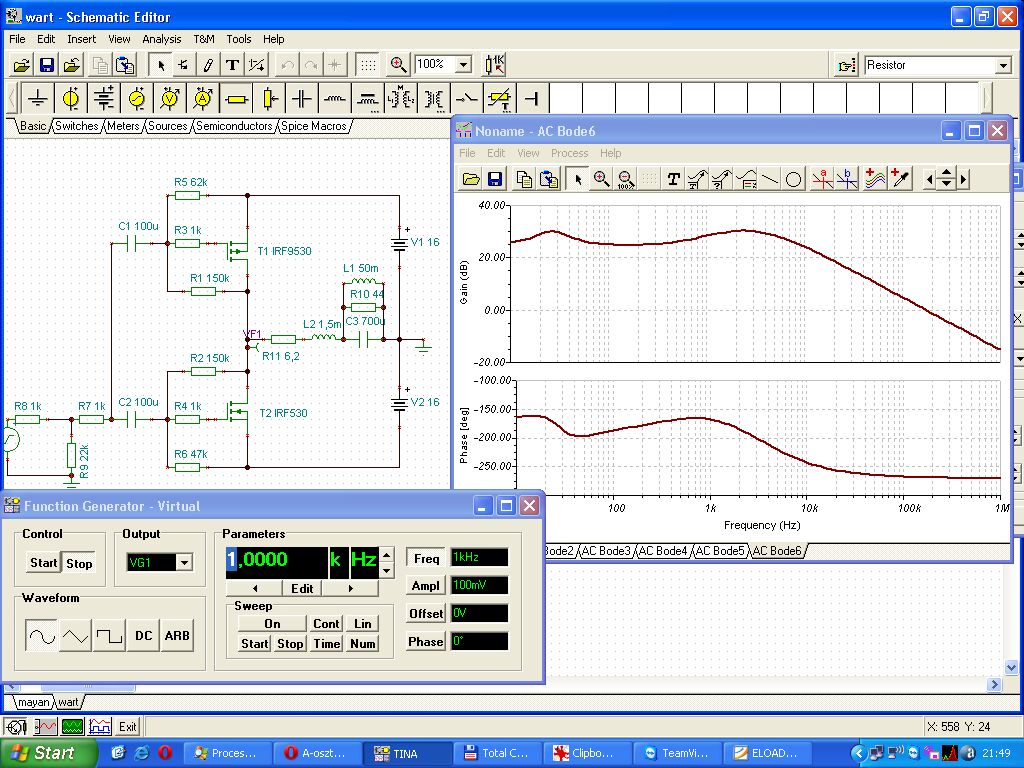Image resolution: width=1024 pixels, height=768 pixels.
Task: Activate cursor A in the Bode diagram toolbar
Action: (822, 179)
